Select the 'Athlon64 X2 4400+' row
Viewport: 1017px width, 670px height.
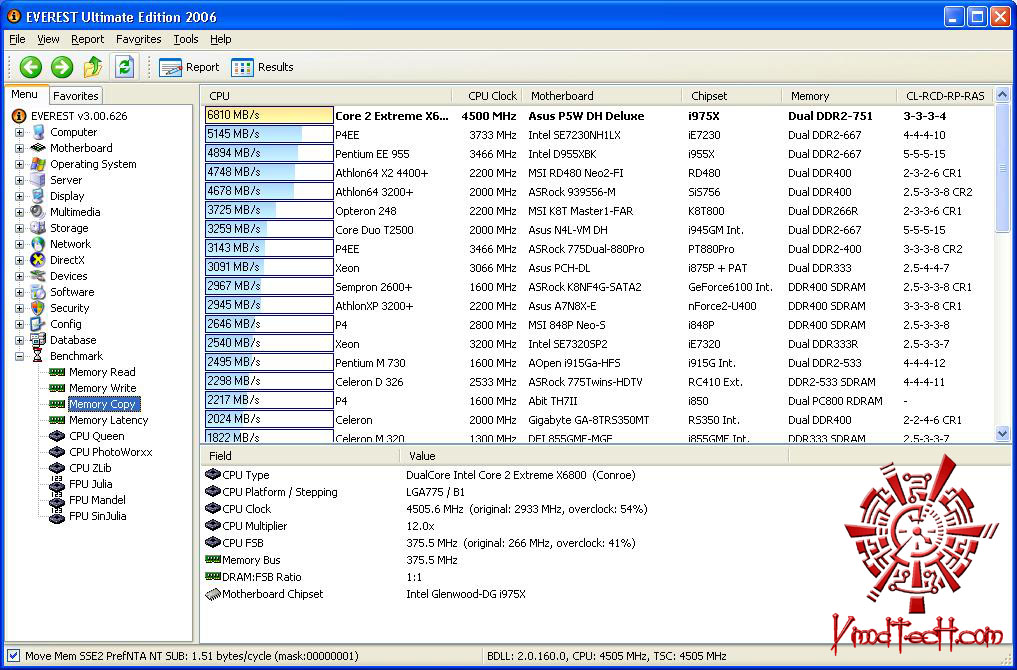[x=598, y=173]
